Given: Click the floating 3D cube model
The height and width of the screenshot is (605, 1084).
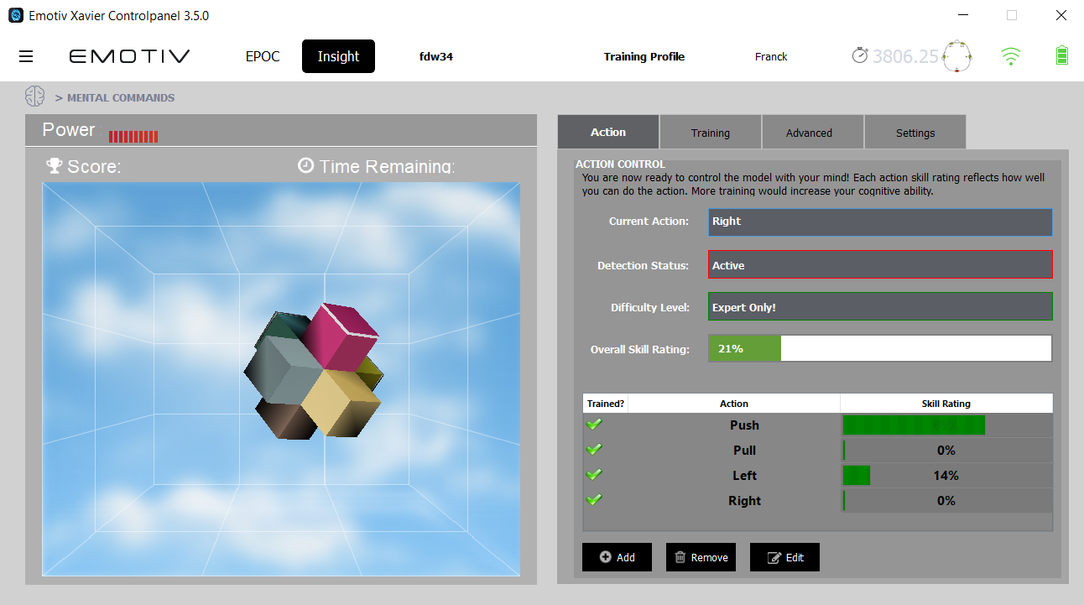Looking at the screenshot, I should [313, 371].
